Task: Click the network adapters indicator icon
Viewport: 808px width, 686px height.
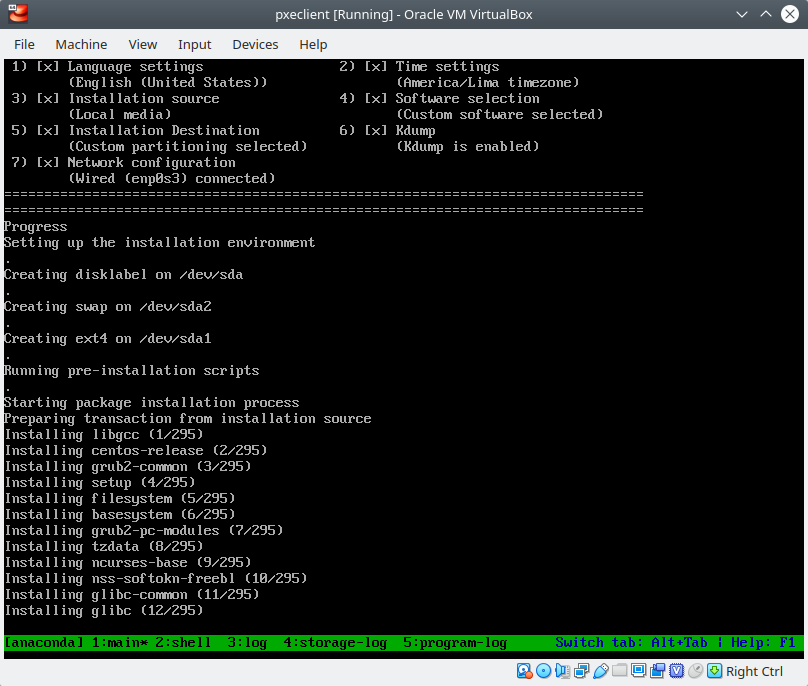Action: pos(581,671)
